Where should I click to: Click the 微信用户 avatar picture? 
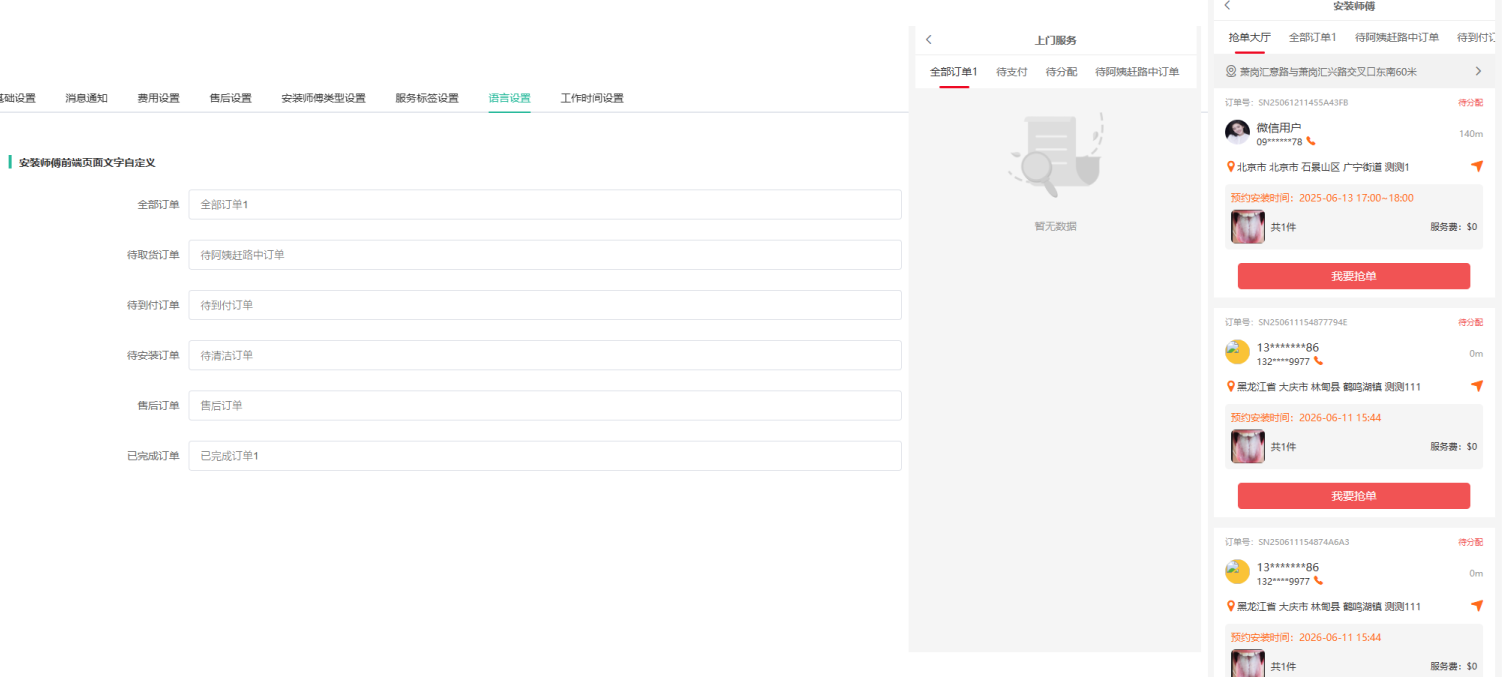pyautogui.click(x=1238, y=132)
